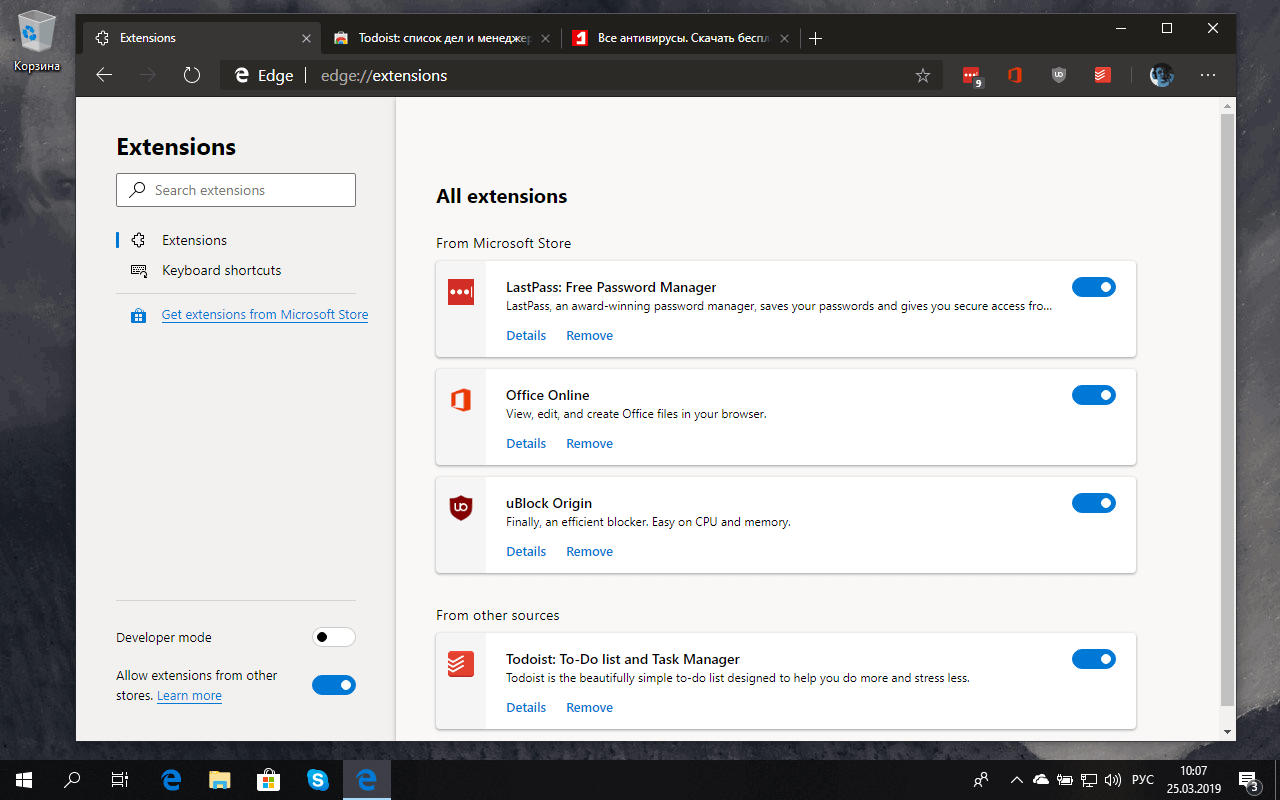The image size is (1280, 800).
Task: Toggle Allow extensions from other stores
Action: point(334,685)
